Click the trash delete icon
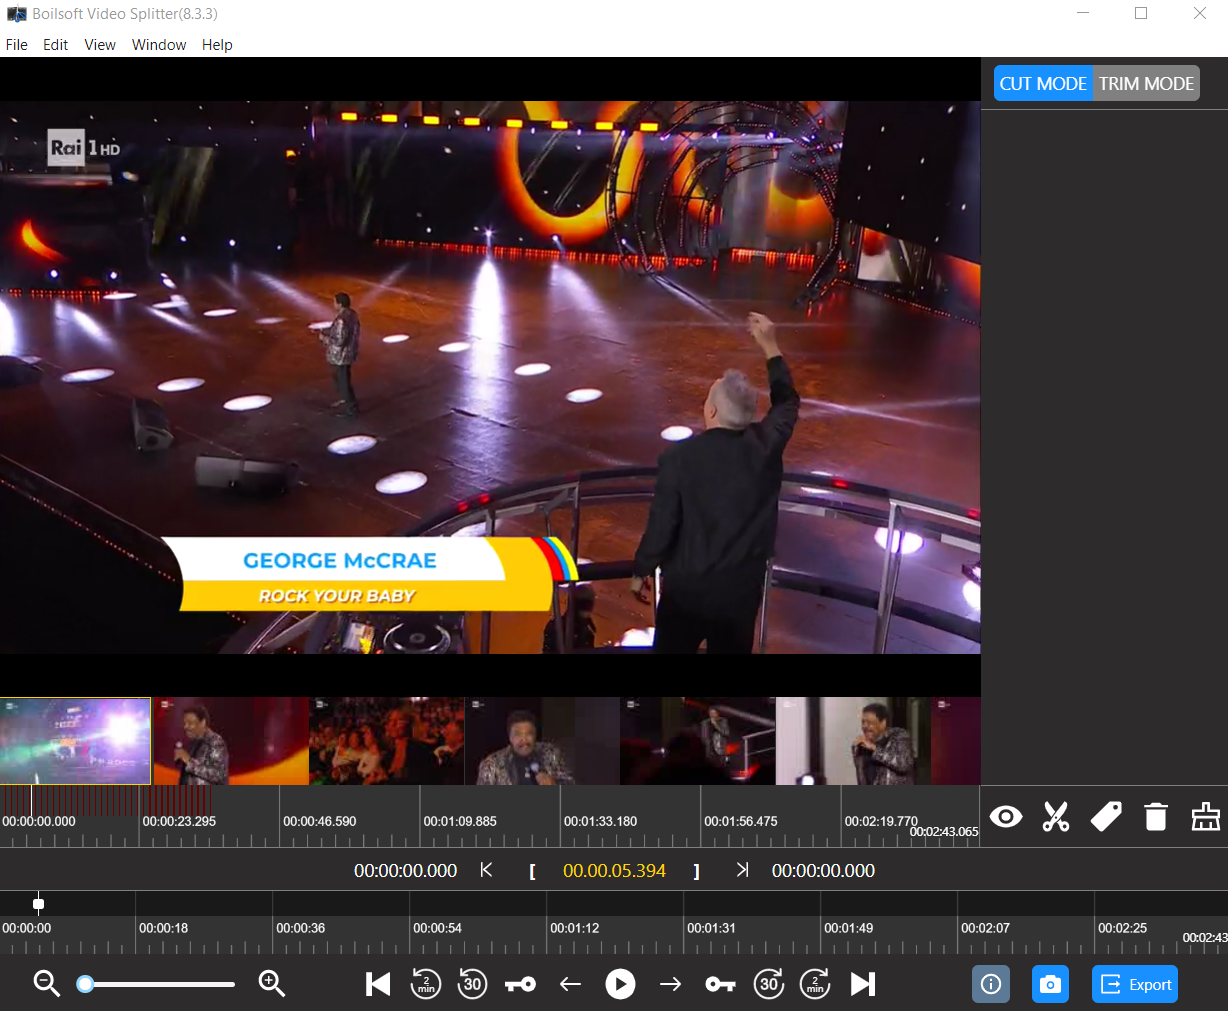The width and height of the screenshot is (1228, 1011). point(1156,817)
